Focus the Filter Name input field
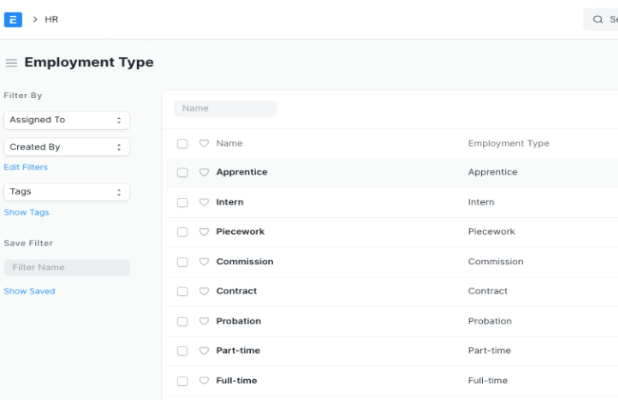This screenshot has width=618, height=400. [66, 268]
